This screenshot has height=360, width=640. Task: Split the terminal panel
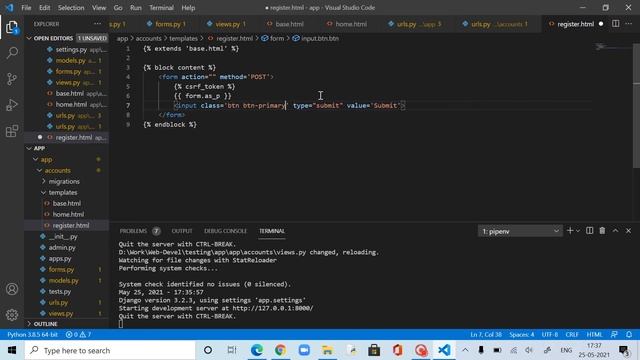[589, 231]
